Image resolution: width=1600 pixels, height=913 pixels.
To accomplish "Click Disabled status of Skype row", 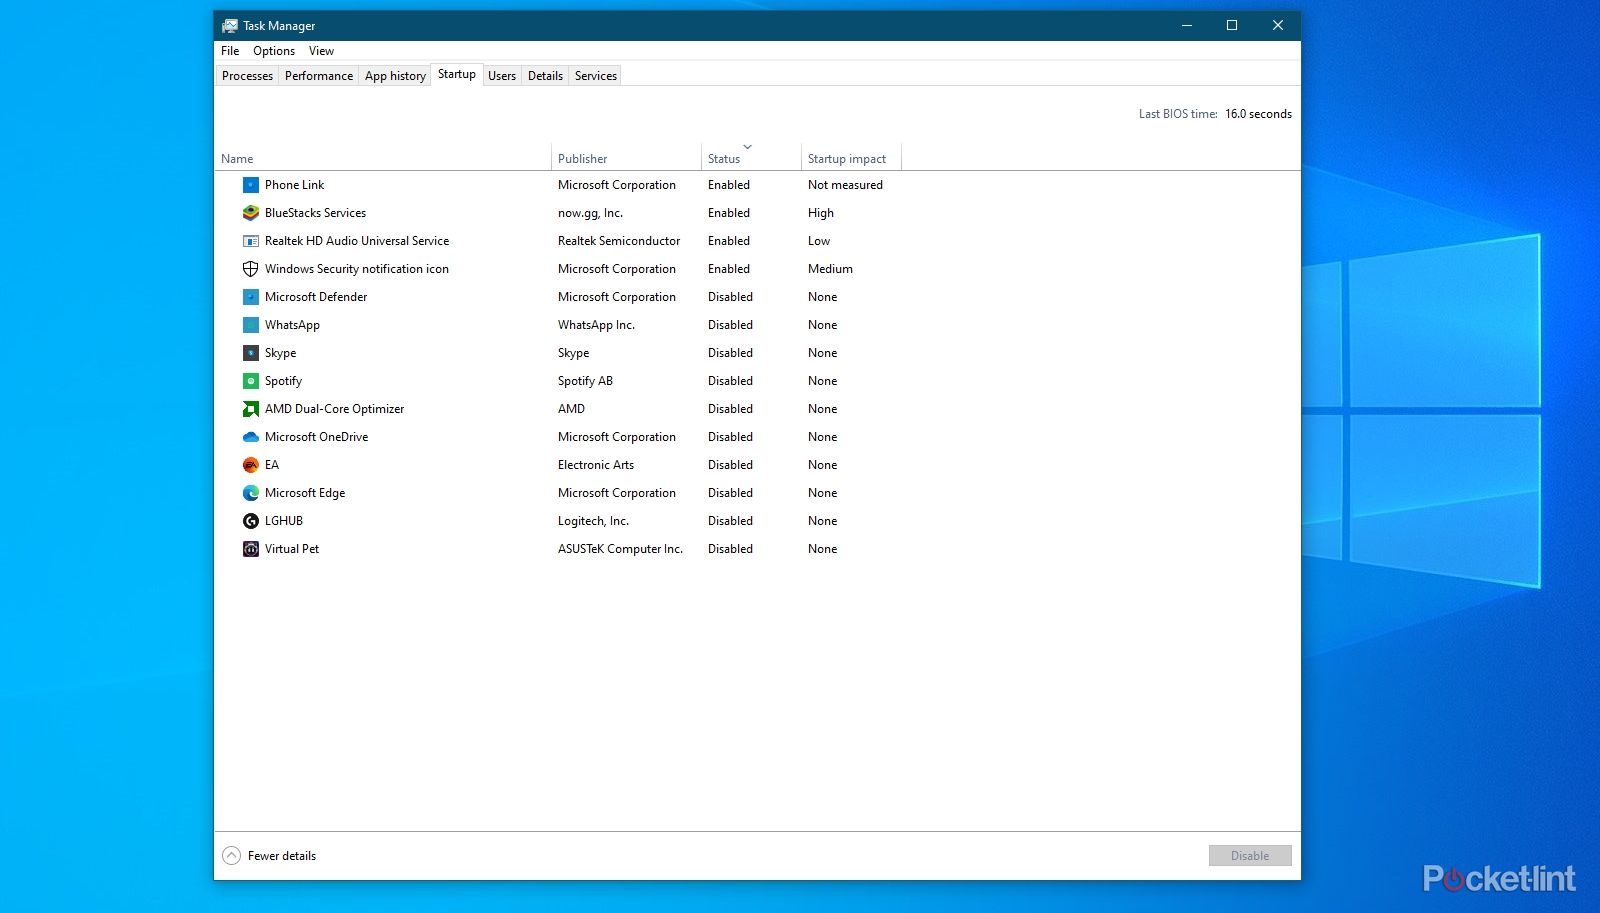I will click(x=730, y=353).
